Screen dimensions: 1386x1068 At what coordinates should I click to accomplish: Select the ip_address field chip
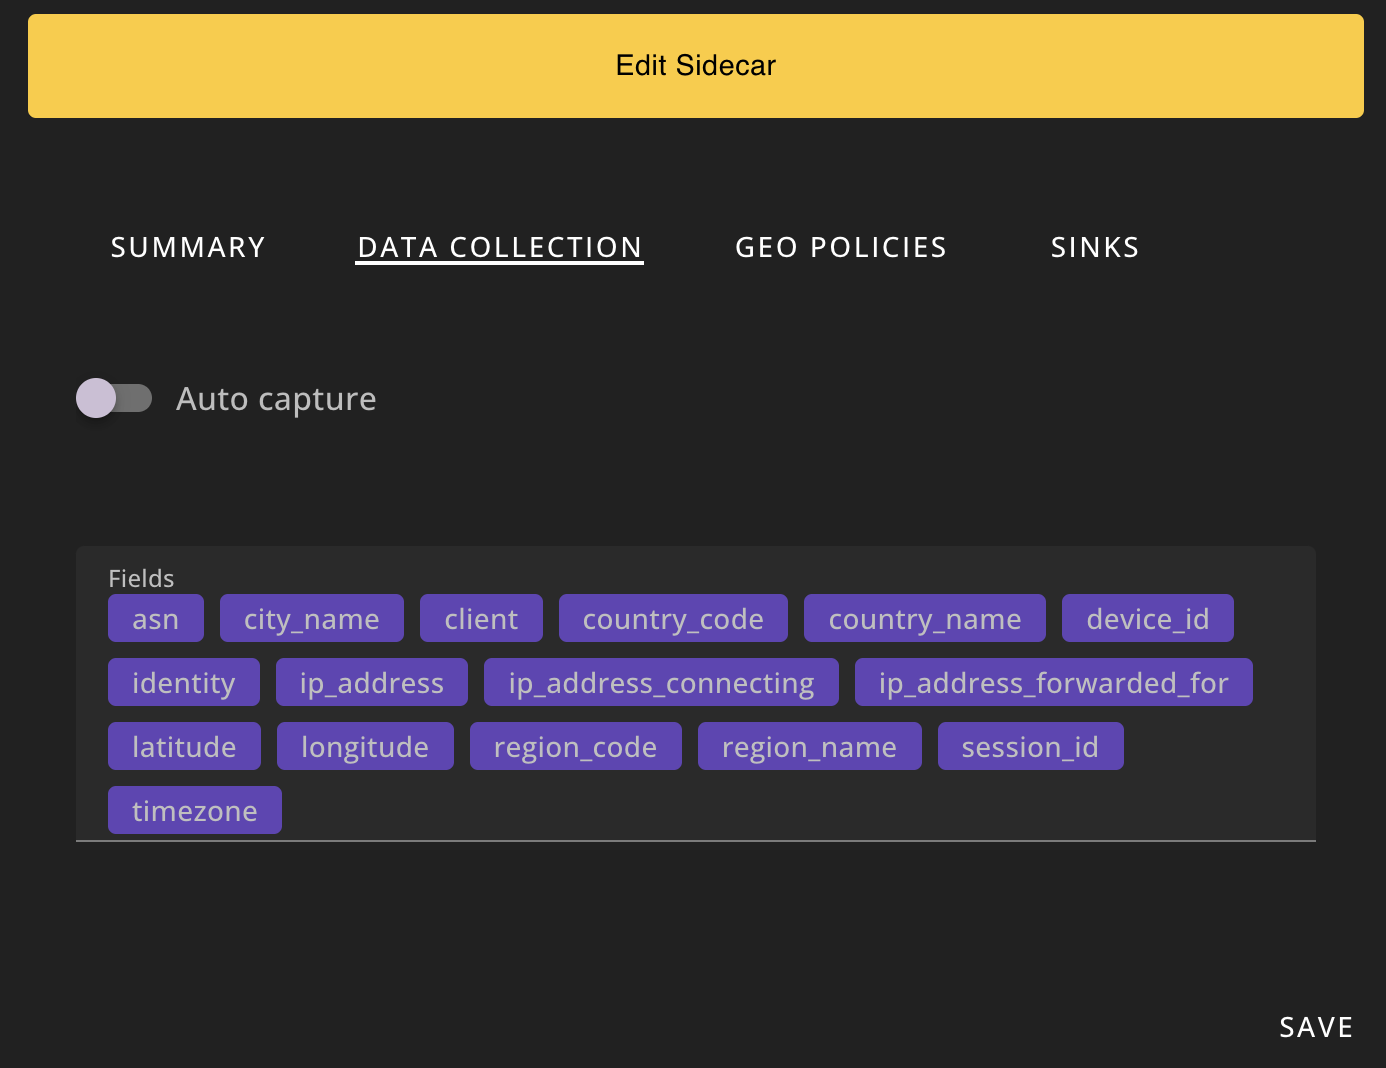[371, 682]
